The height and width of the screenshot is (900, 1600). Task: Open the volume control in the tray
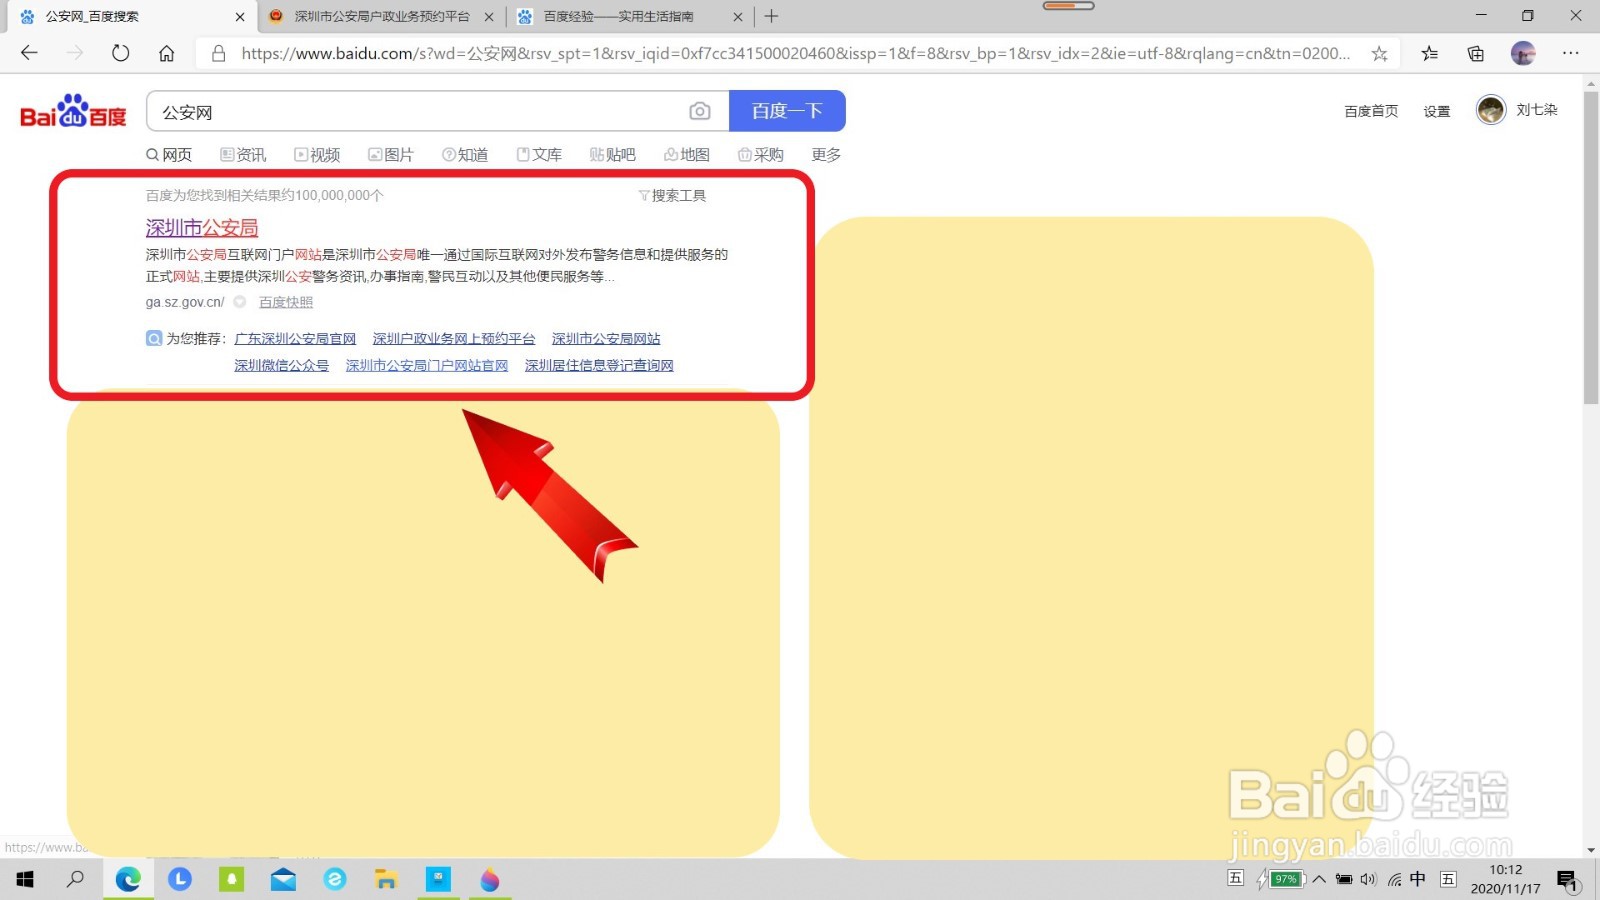(x=1368, y=880)
